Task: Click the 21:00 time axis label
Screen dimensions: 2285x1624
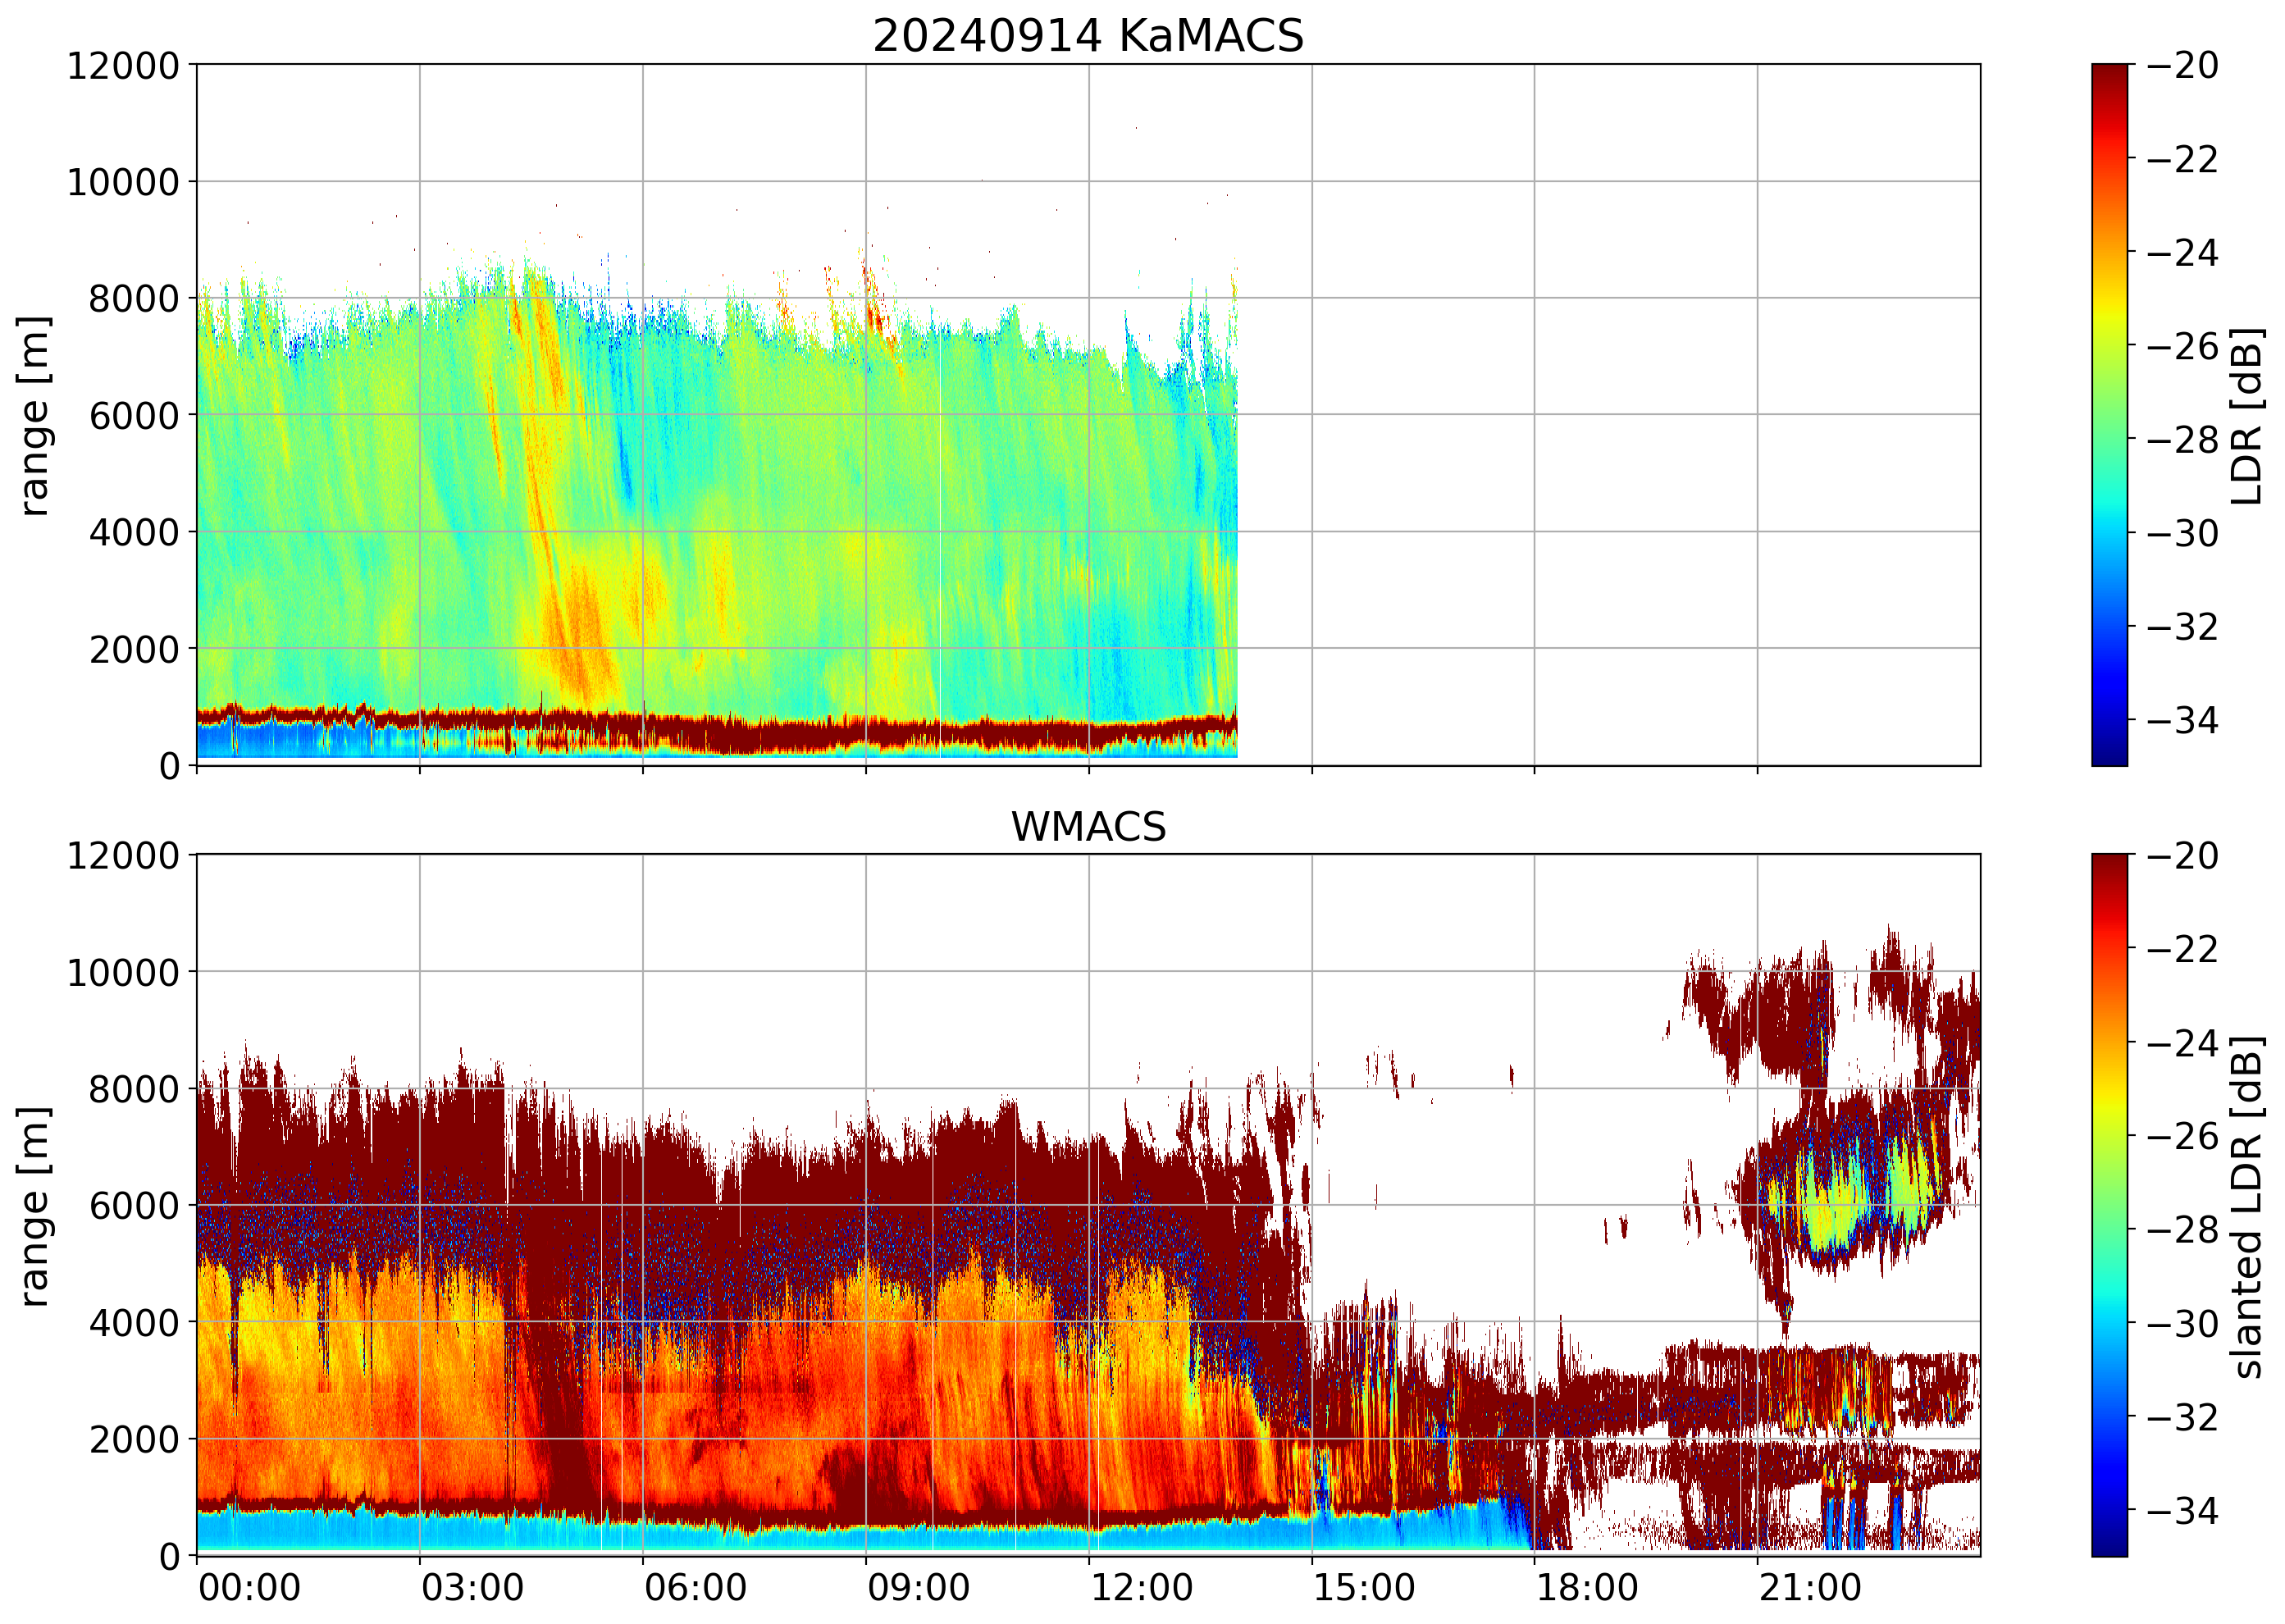Action: (1810, 1588)
